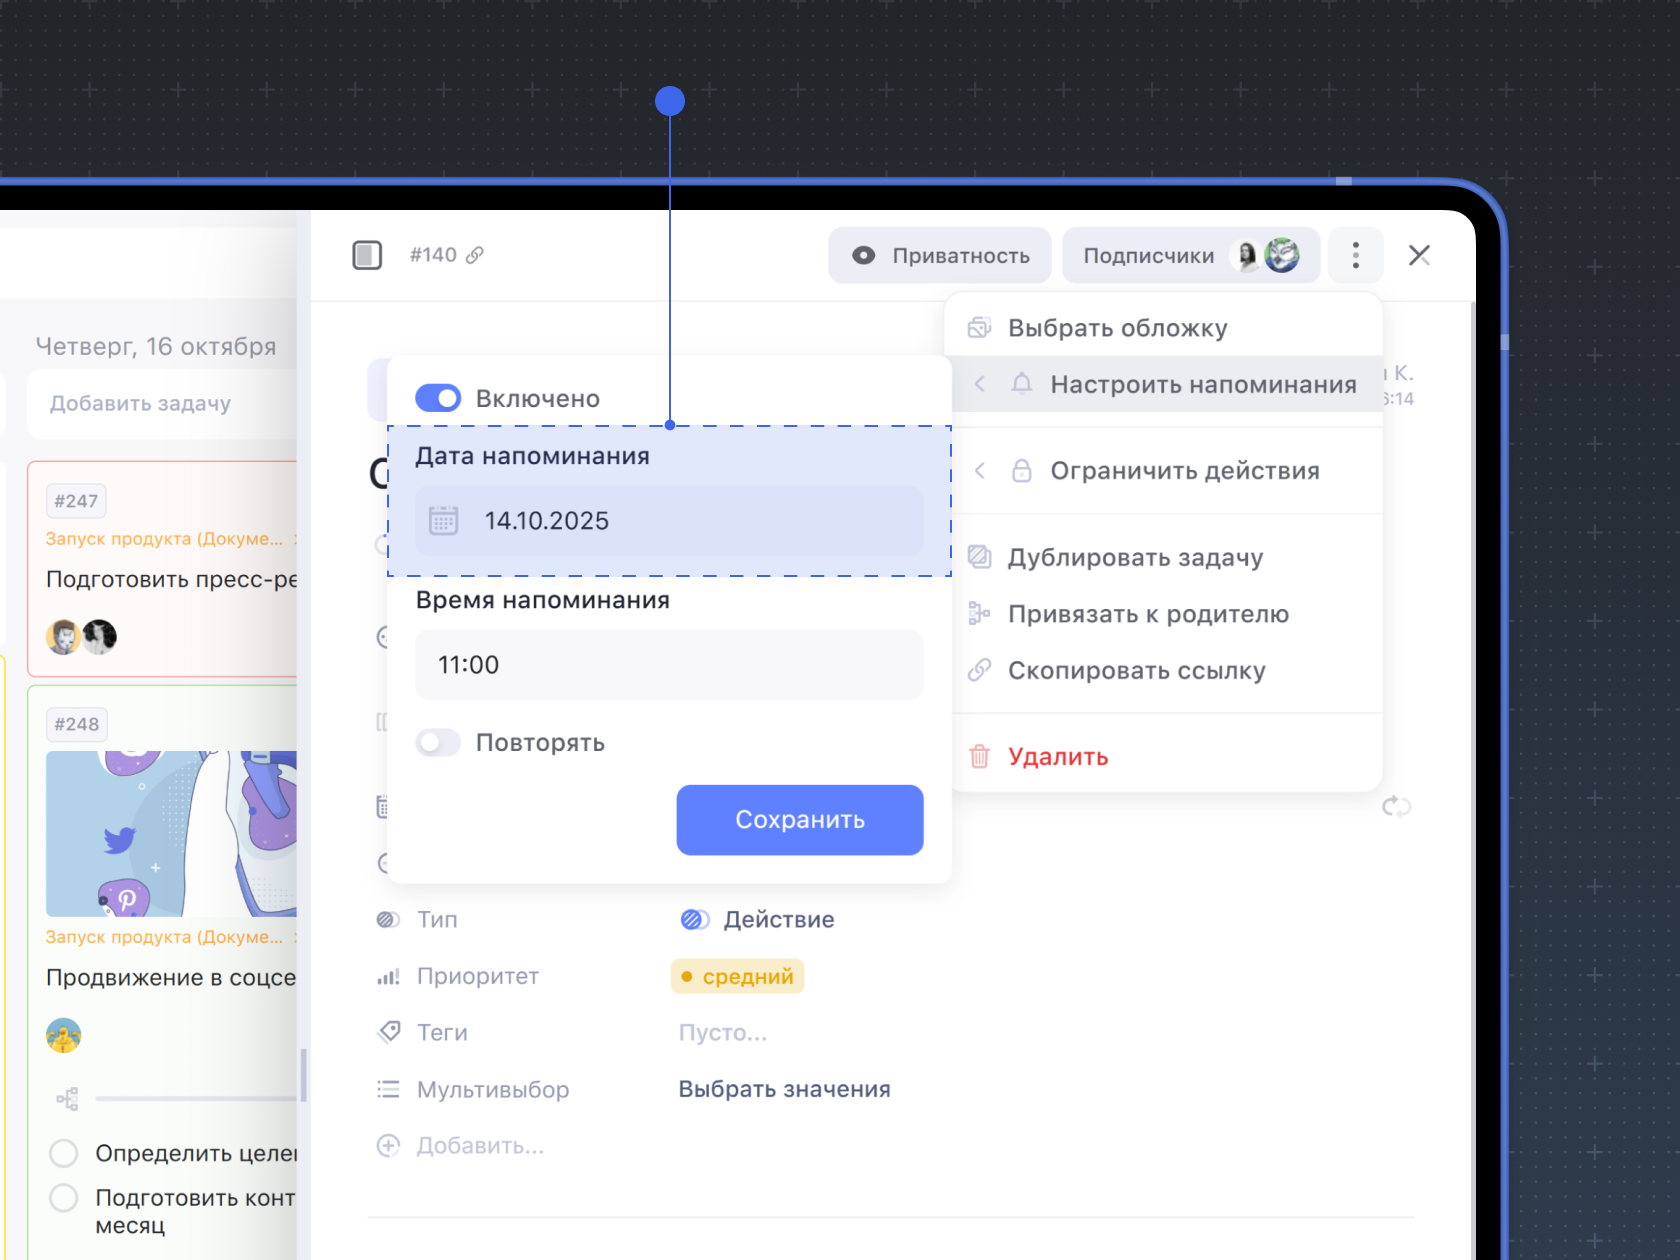Enable the Повторять toggle

coord(438,743)
